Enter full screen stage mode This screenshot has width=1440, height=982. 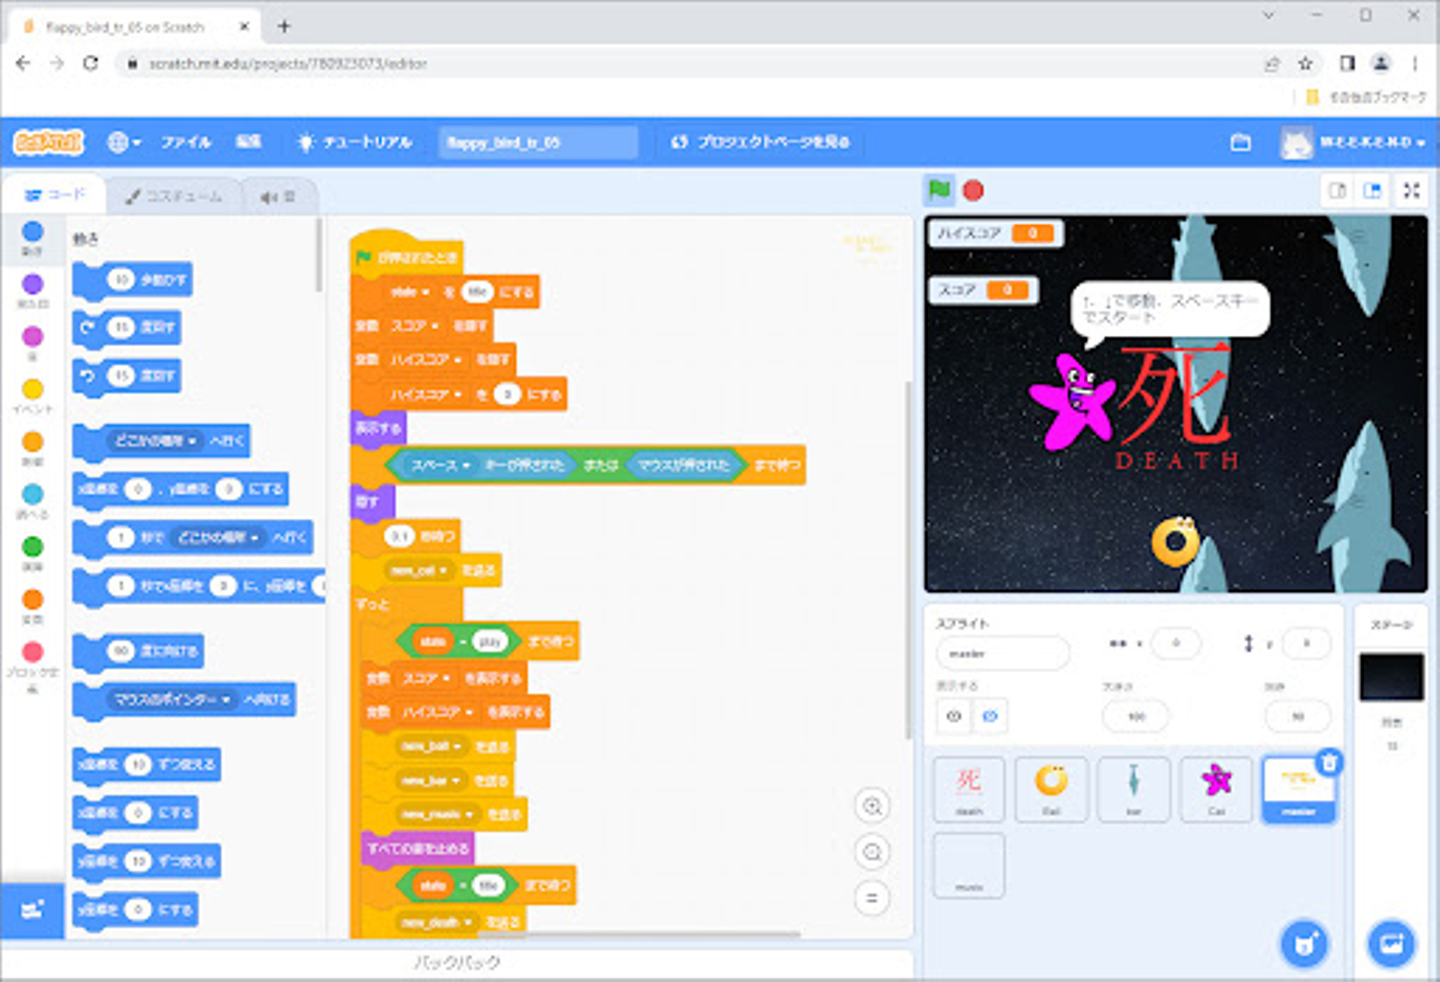[x=1411, y=190]
